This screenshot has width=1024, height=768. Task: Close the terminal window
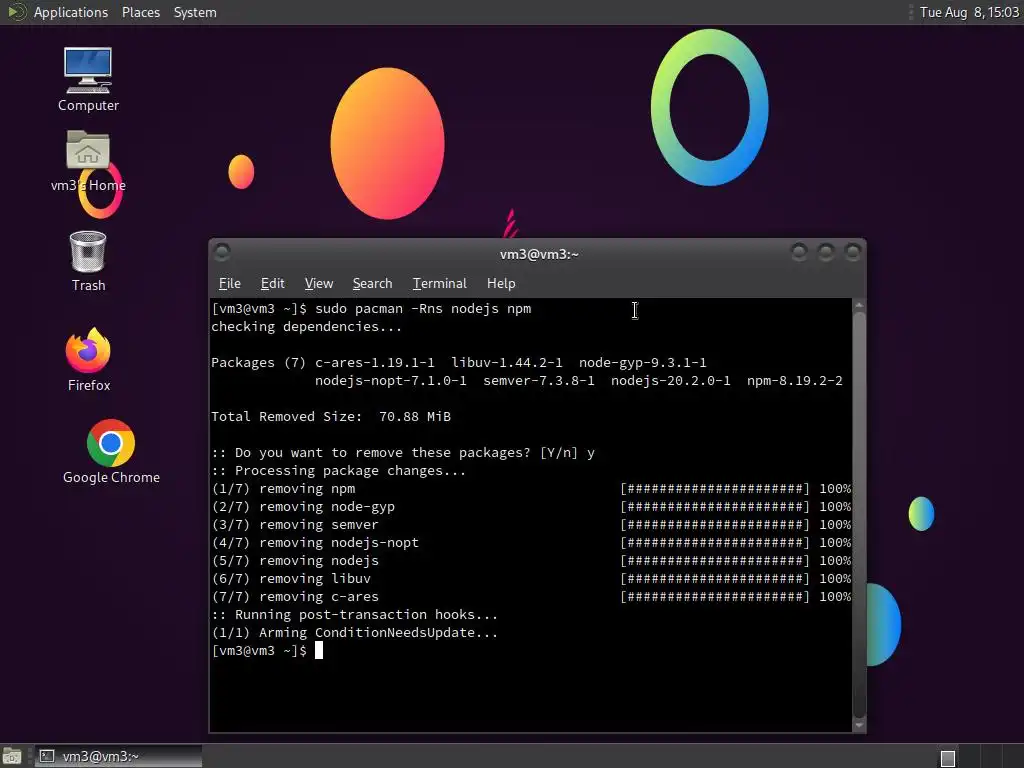[852, 251]
